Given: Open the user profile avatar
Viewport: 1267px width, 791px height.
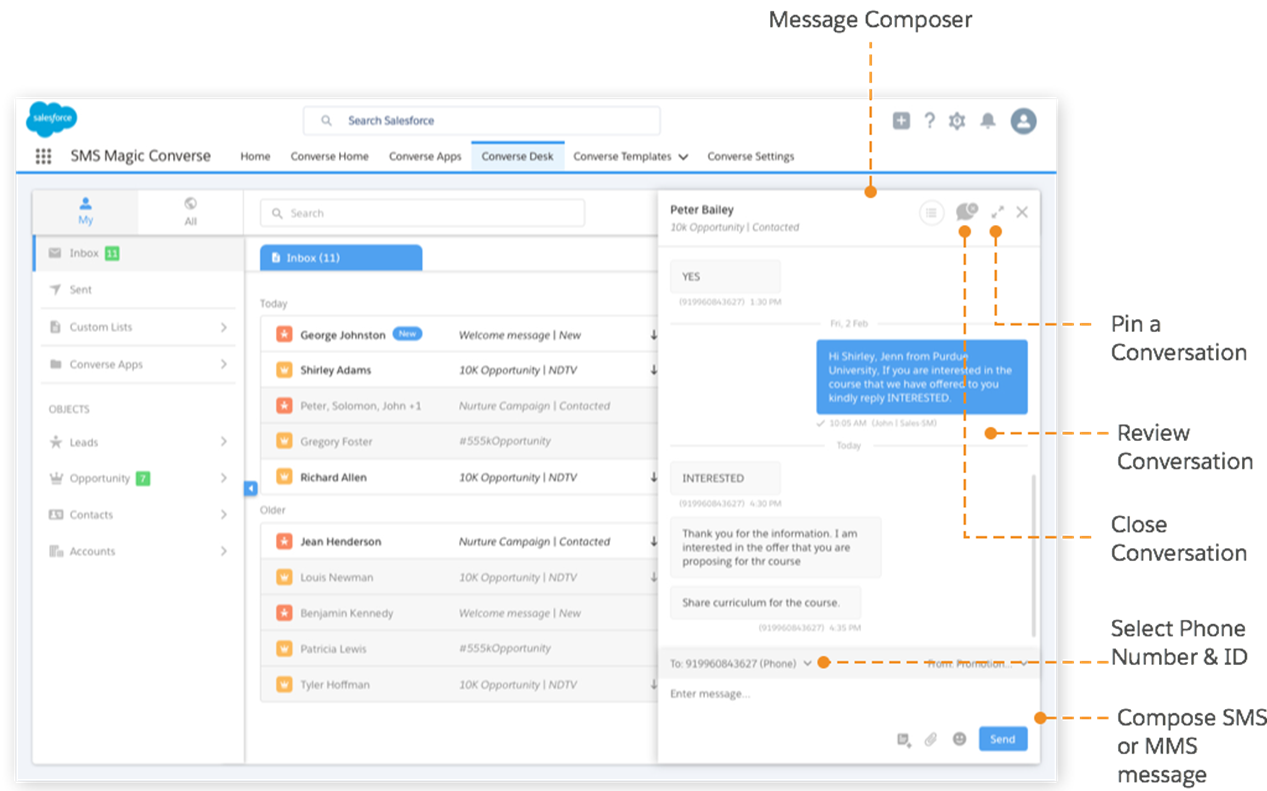Looking at the screenshot, I should [1023, 121].
